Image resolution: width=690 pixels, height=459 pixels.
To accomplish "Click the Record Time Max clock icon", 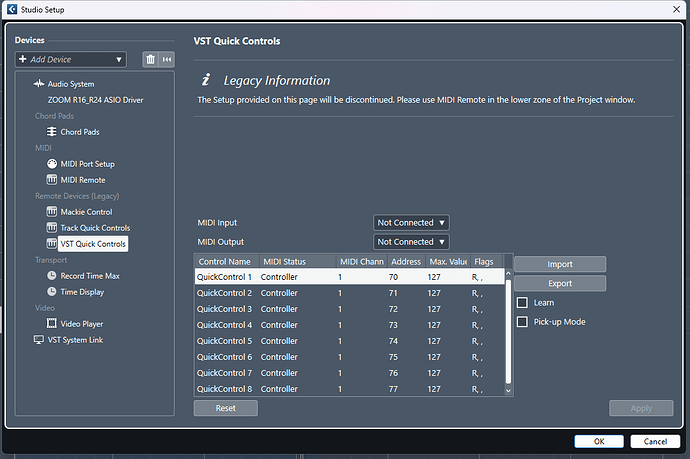I will tap(52, 275).
